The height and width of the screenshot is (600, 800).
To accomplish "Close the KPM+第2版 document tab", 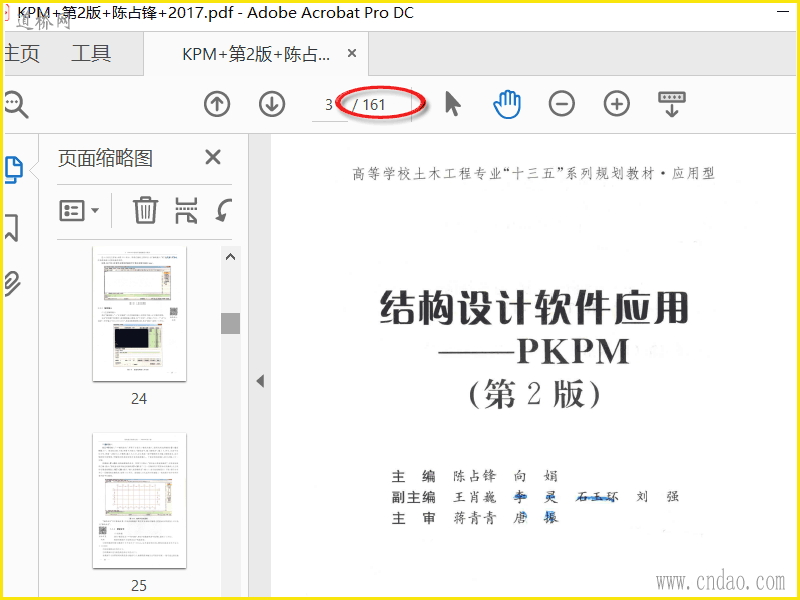I will [352, 53].
